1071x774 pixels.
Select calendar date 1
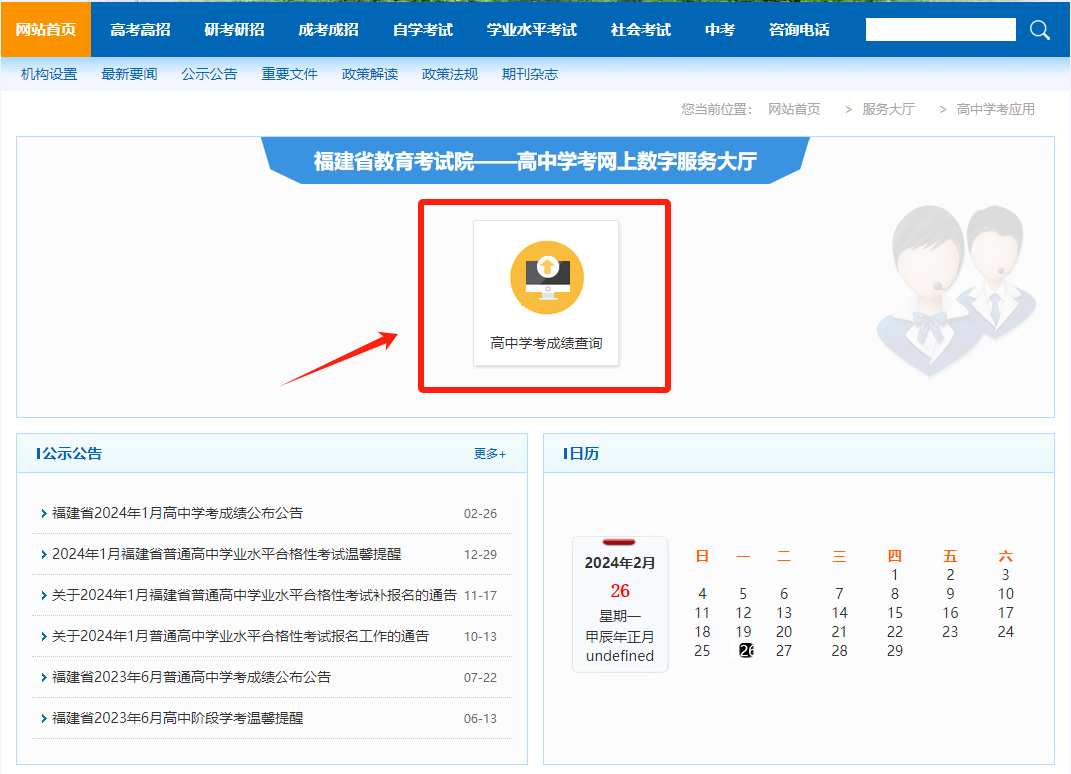point(895,575)
